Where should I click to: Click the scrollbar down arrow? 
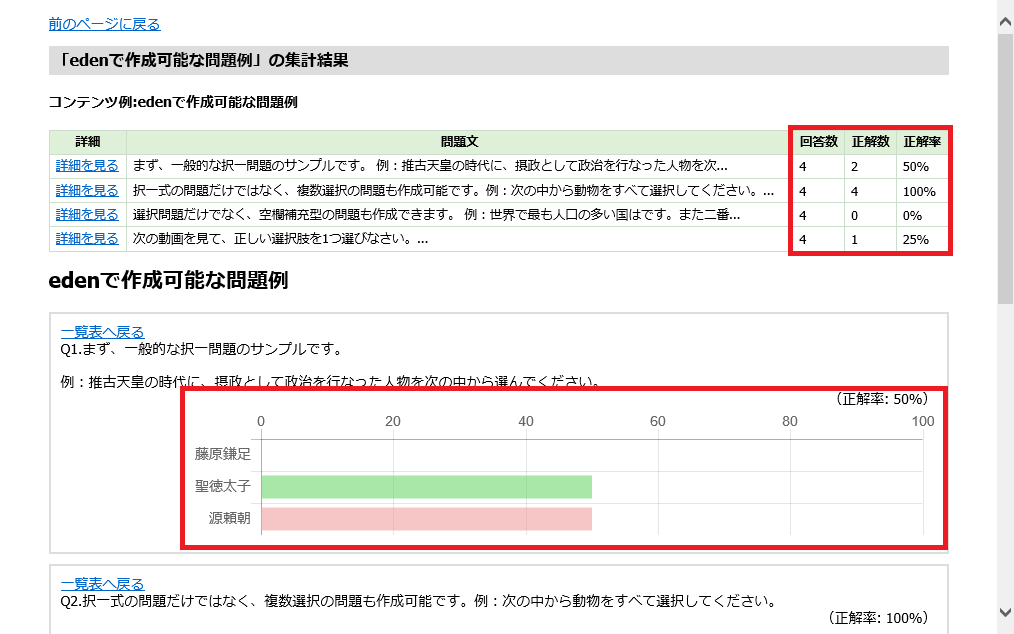(1005, 612)
